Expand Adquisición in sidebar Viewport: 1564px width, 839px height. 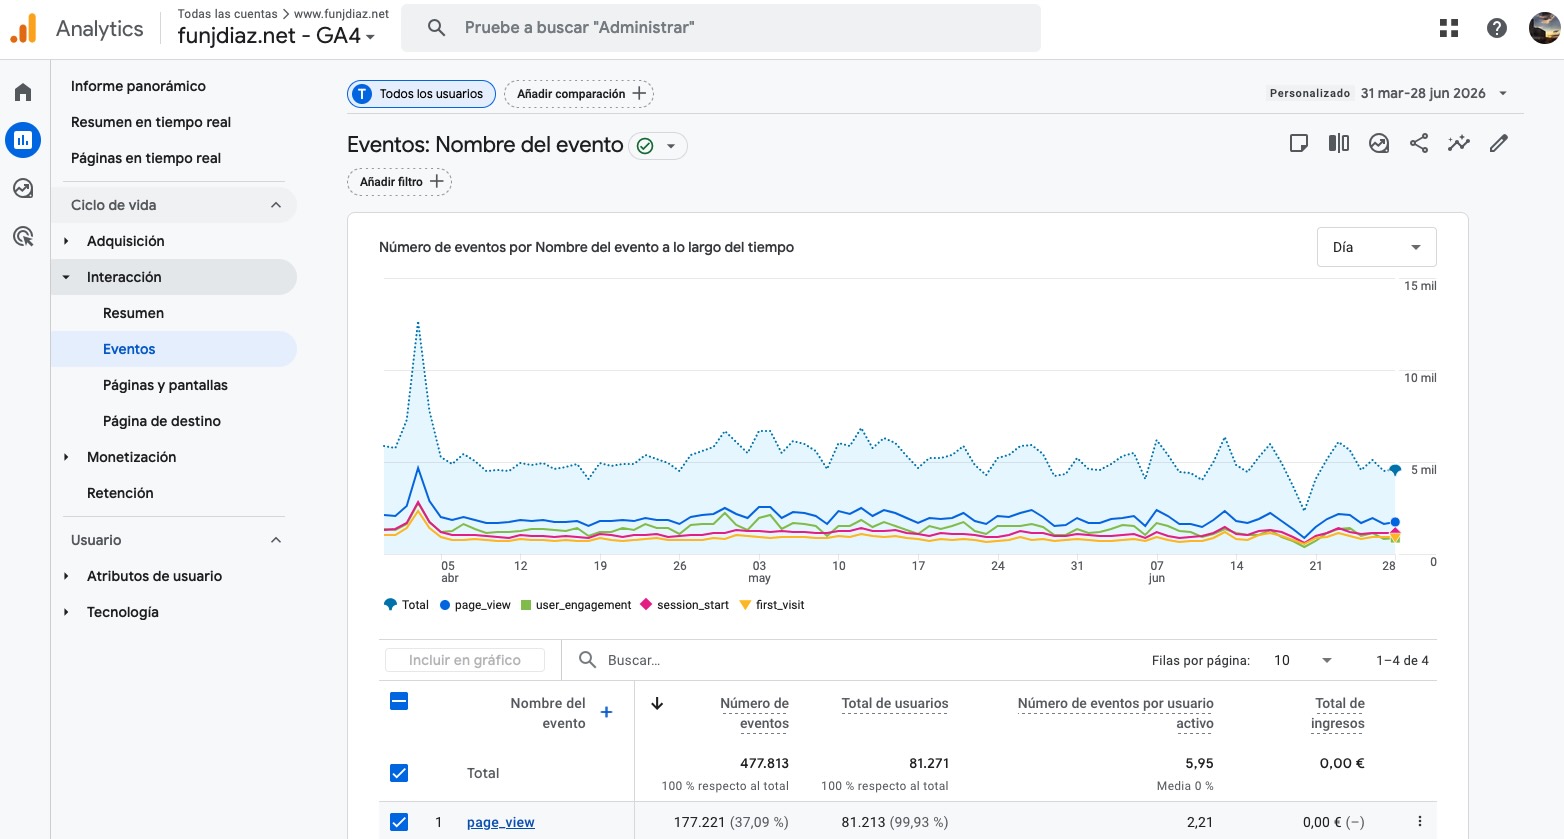pos(66,241)
